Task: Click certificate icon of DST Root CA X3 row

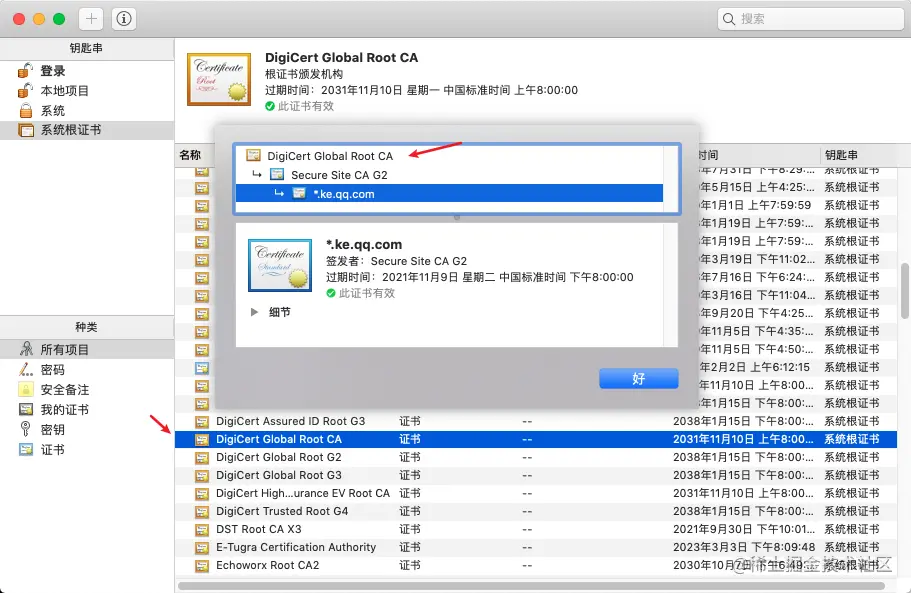Action: point(202,530)
